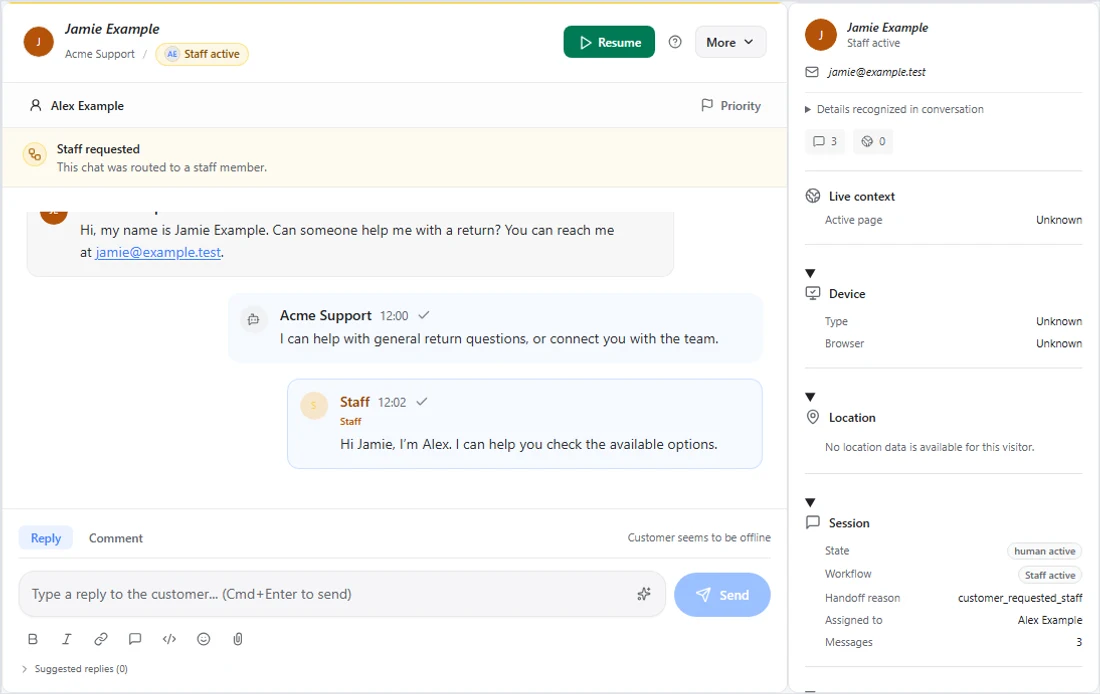Screen dimensions: 1100x694
Task: Insert code with the code icon
Action: click(x=169, y=639)
